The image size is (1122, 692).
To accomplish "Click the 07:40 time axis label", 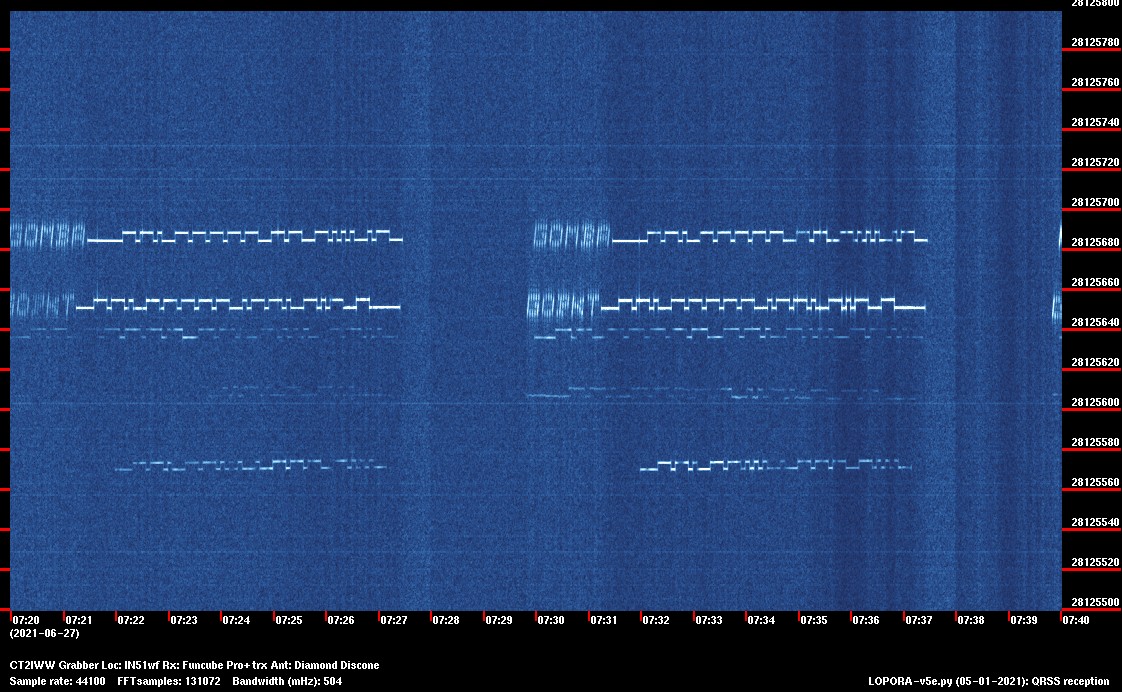I will pyautogui.click(x=1076, y=620).
